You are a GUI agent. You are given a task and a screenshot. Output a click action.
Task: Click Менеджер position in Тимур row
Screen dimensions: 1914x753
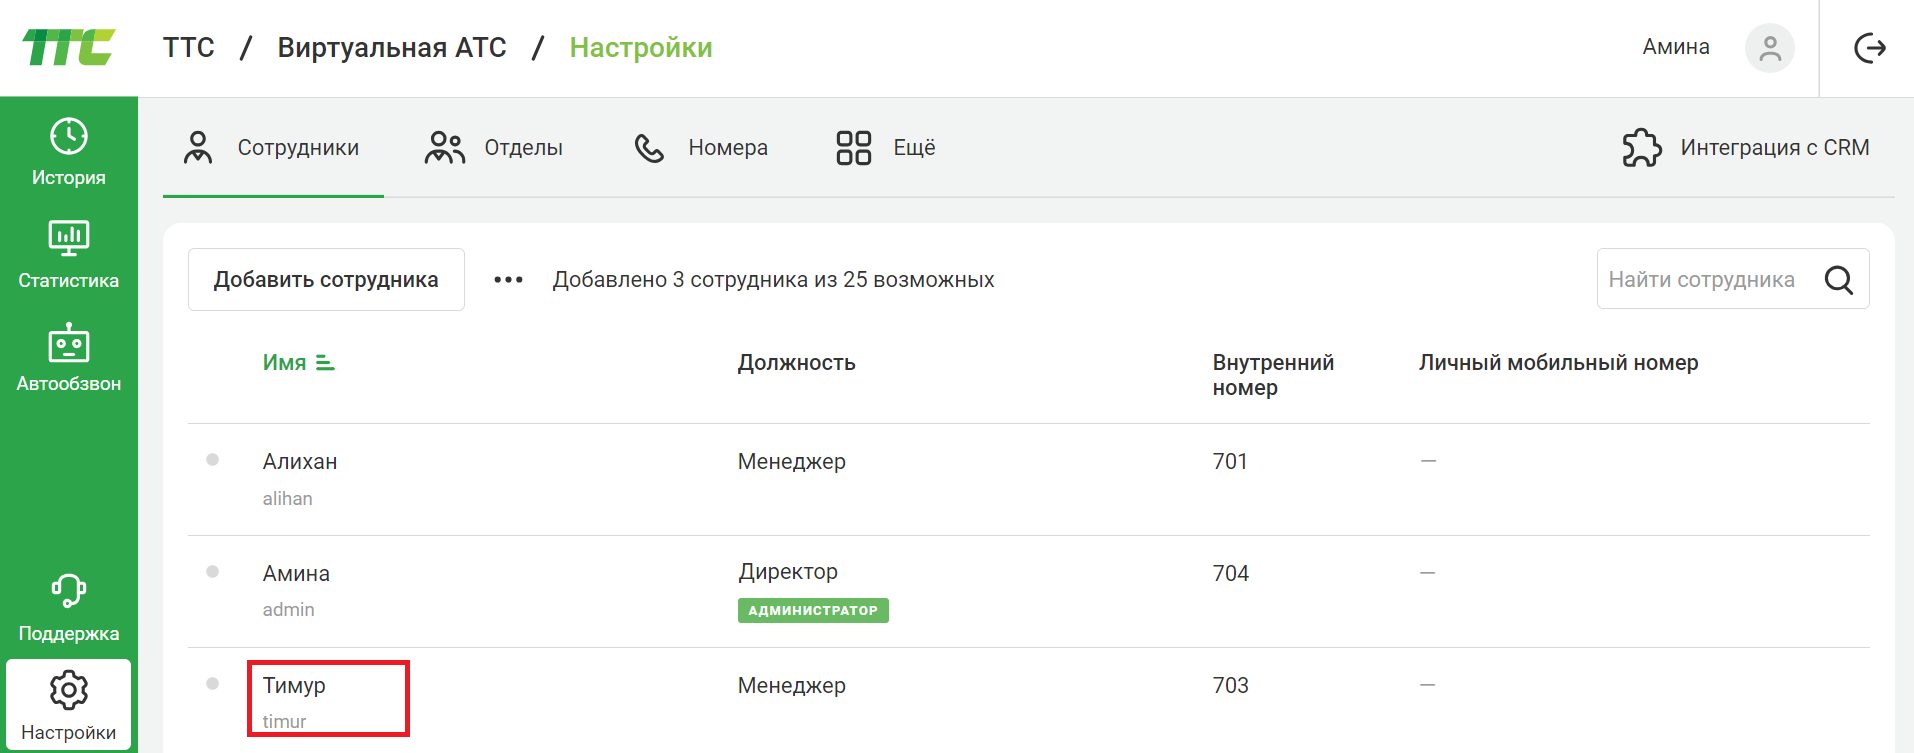pos(792,685)
